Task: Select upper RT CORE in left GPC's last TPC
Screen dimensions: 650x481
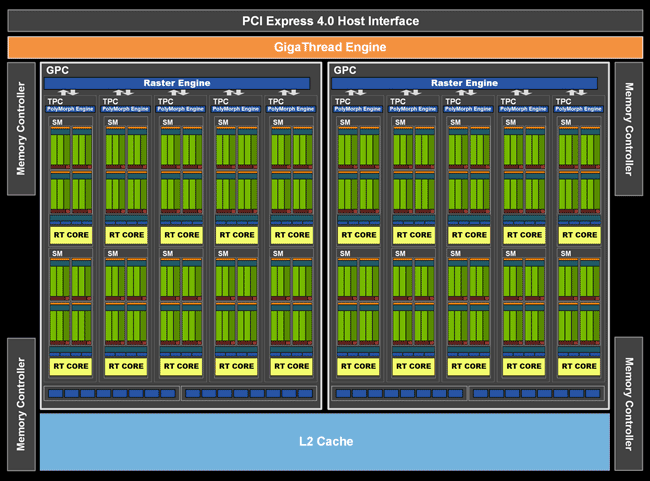Action: (x=291, y=235)
